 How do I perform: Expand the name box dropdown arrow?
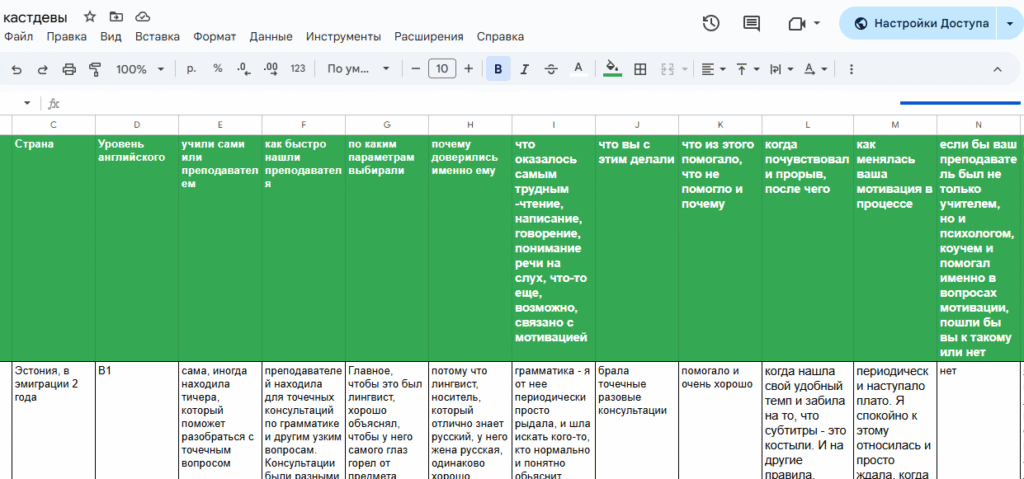coord(27,103)
